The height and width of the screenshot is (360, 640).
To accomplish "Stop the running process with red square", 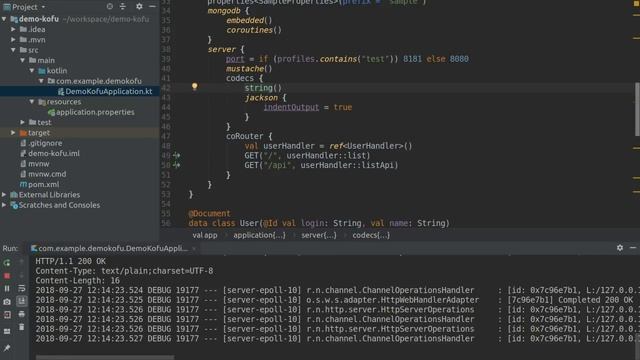I will point(7,276).
